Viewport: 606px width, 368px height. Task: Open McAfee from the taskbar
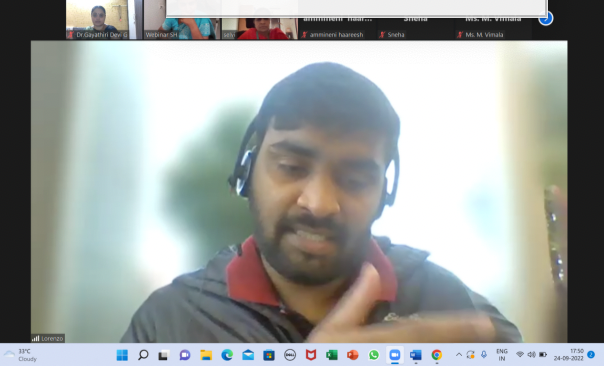click(x=311, y=355)
